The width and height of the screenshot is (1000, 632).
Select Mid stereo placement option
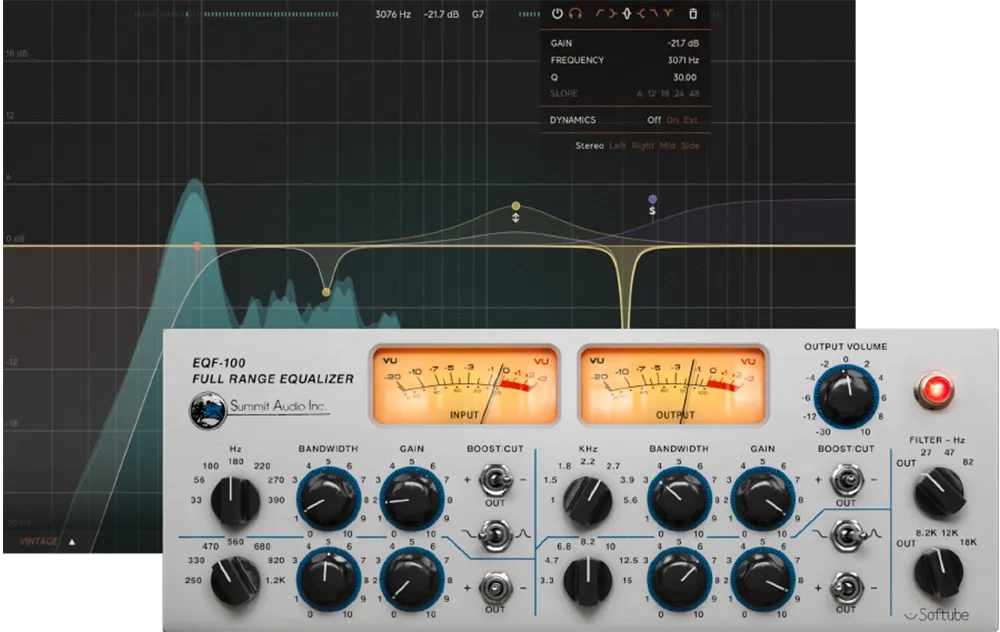point(667,146)
